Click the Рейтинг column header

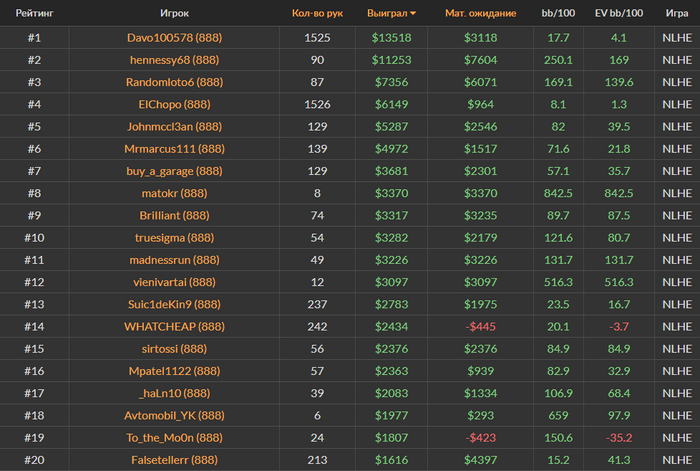point(34,13)
